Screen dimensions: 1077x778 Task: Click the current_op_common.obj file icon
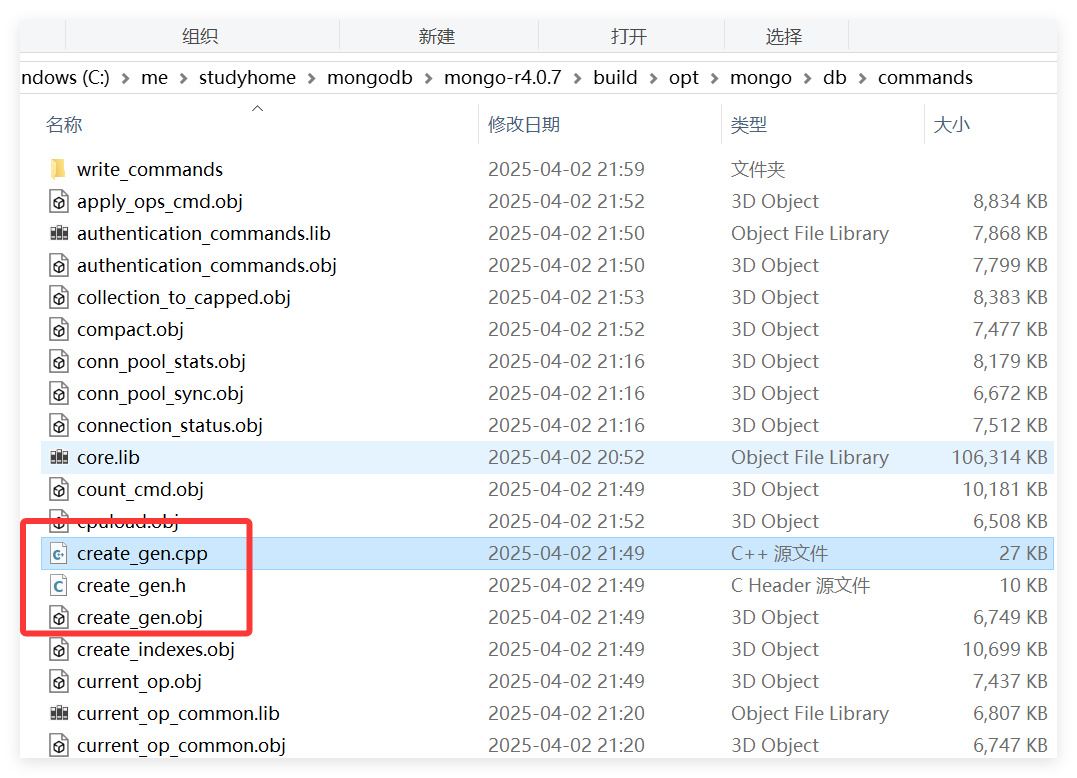click(x=59, y=746)
